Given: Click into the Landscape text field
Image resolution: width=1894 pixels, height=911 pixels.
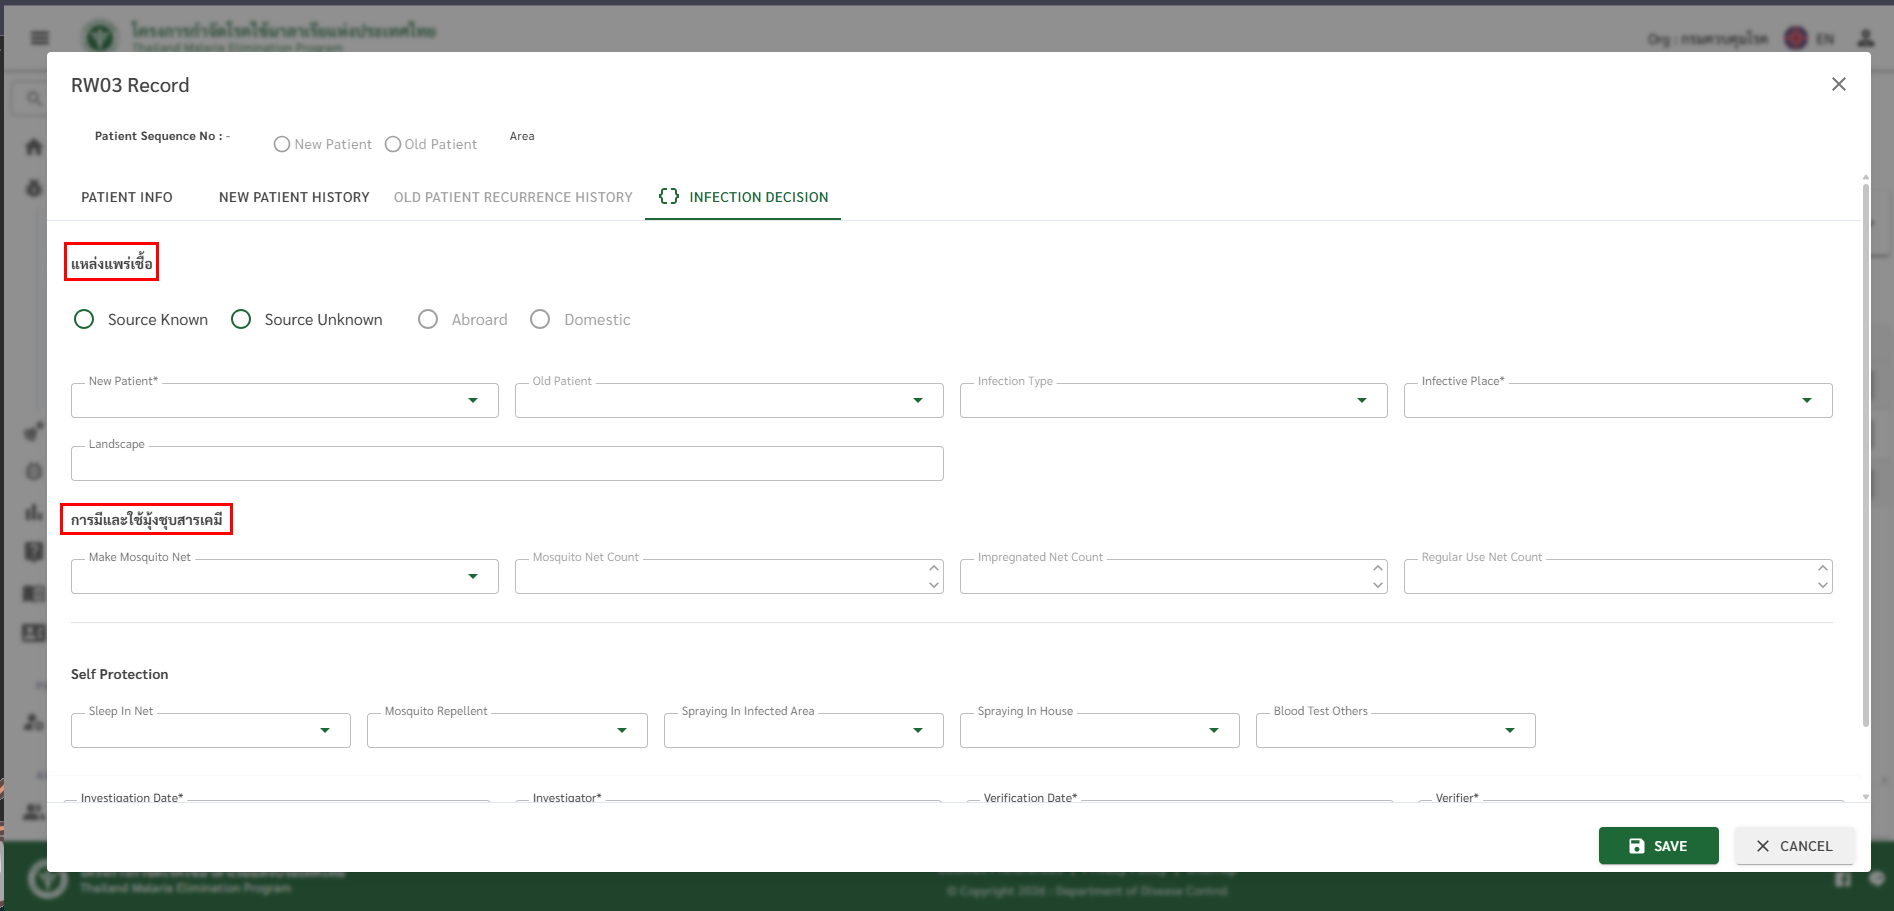Looking at the screenshot, I should click(506, 464).
